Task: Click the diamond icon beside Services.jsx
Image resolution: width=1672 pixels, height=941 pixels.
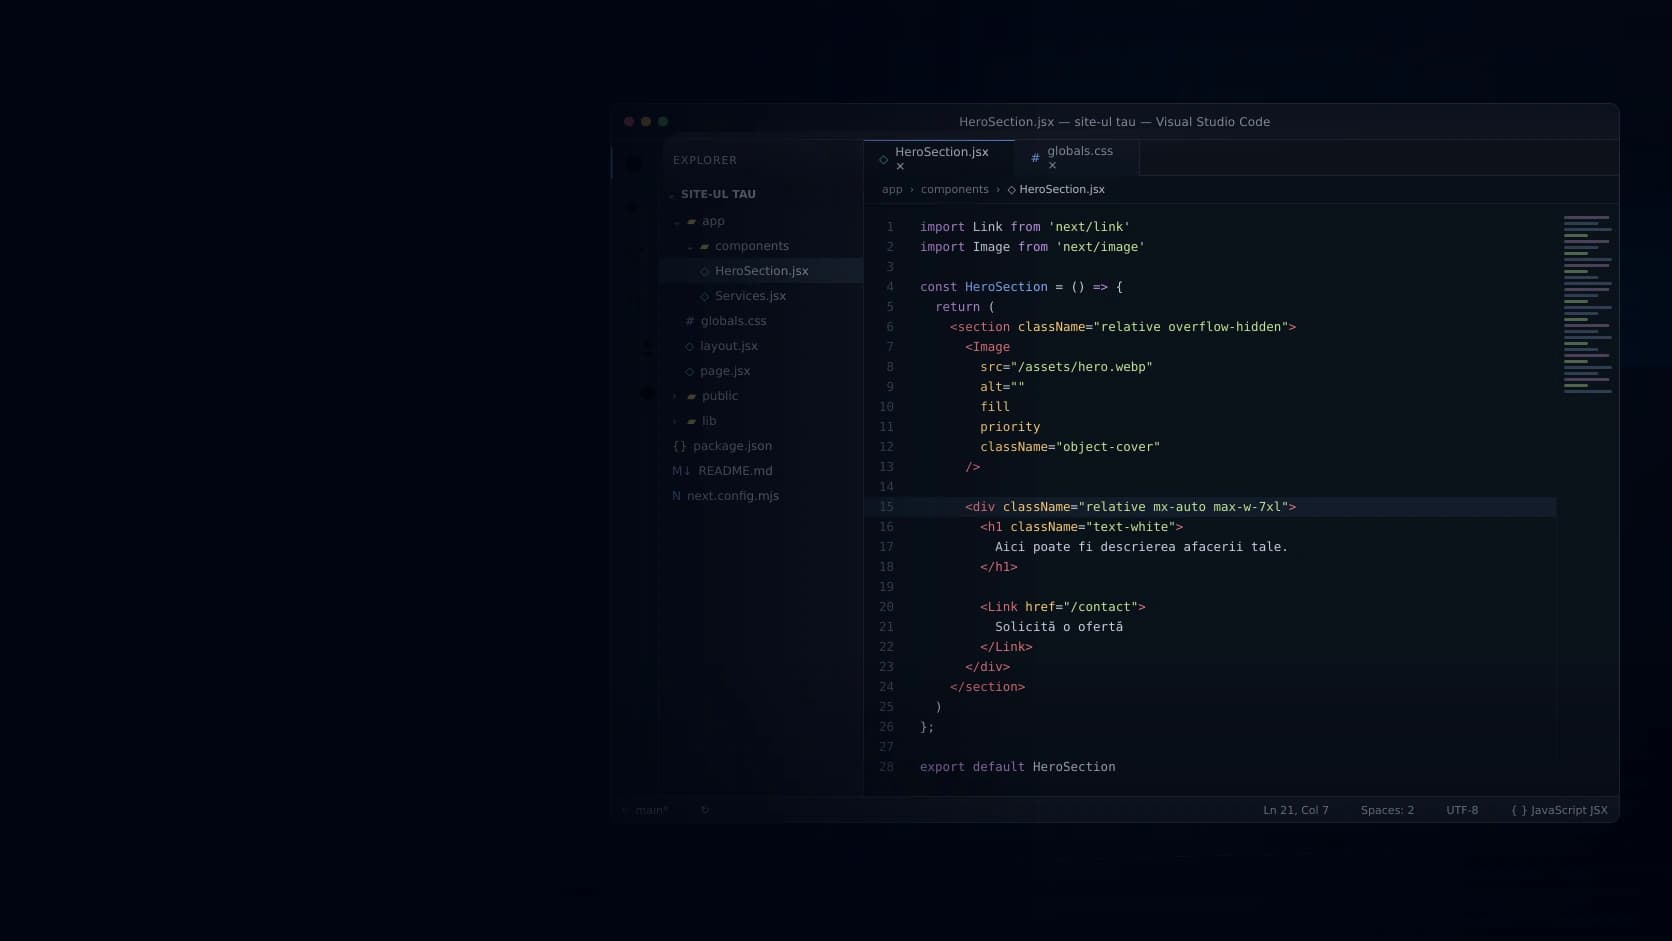Action: click(705, 296)
